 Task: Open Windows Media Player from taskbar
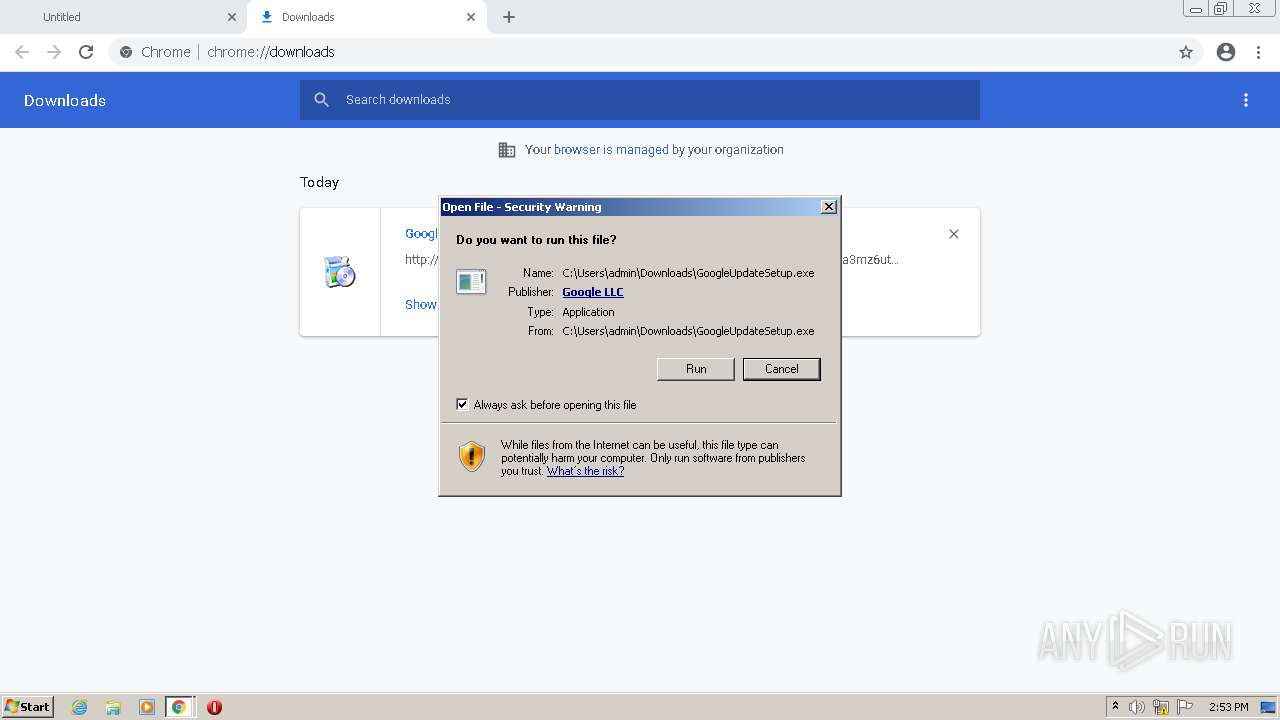pyautogui.click(x=146, y=707)
